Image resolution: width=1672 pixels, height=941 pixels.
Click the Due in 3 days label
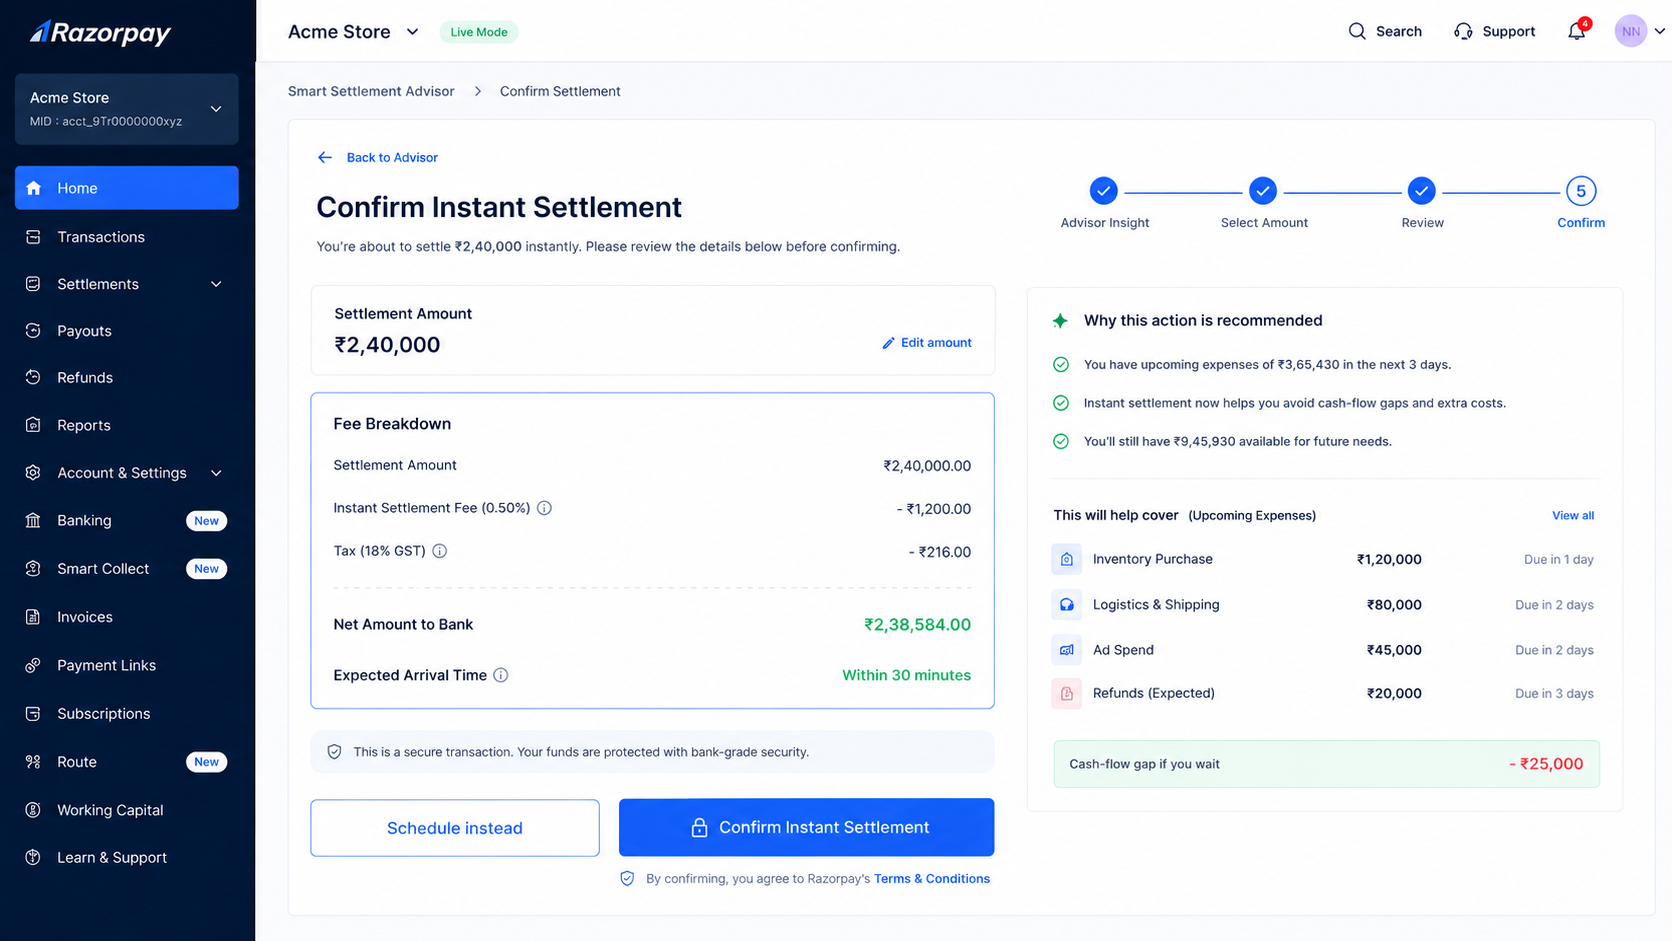click(1554, 694)
